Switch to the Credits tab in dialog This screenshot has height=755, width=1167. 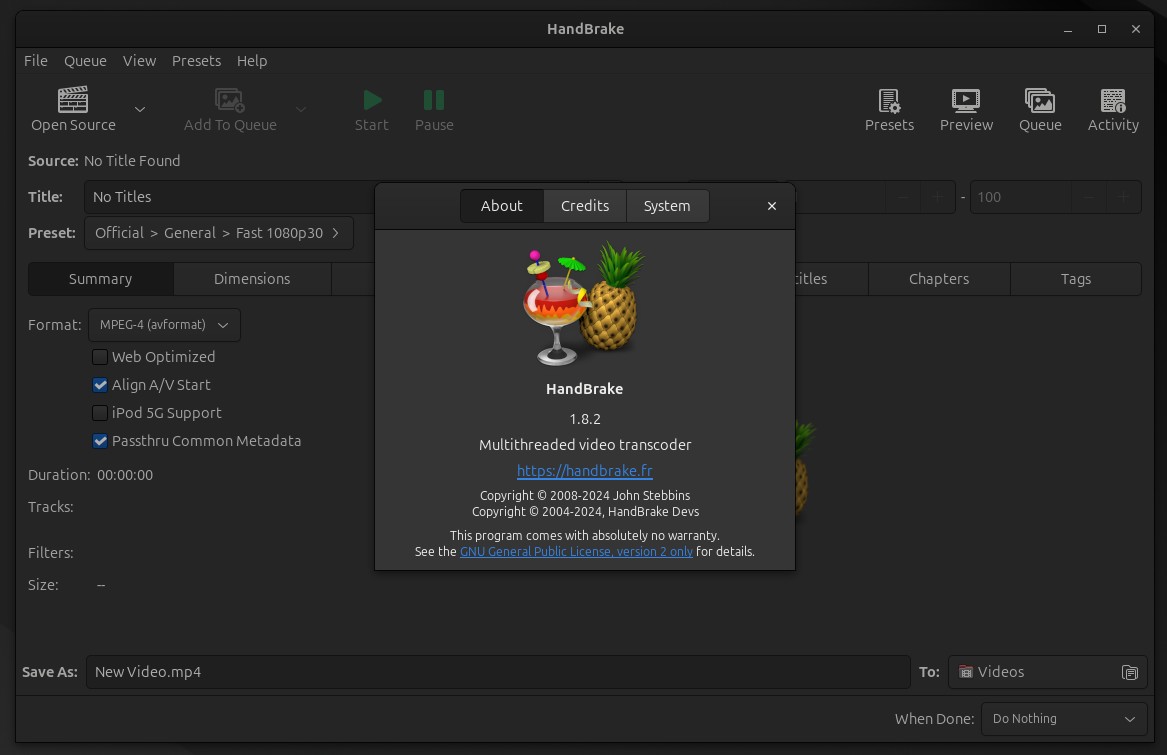585,206
